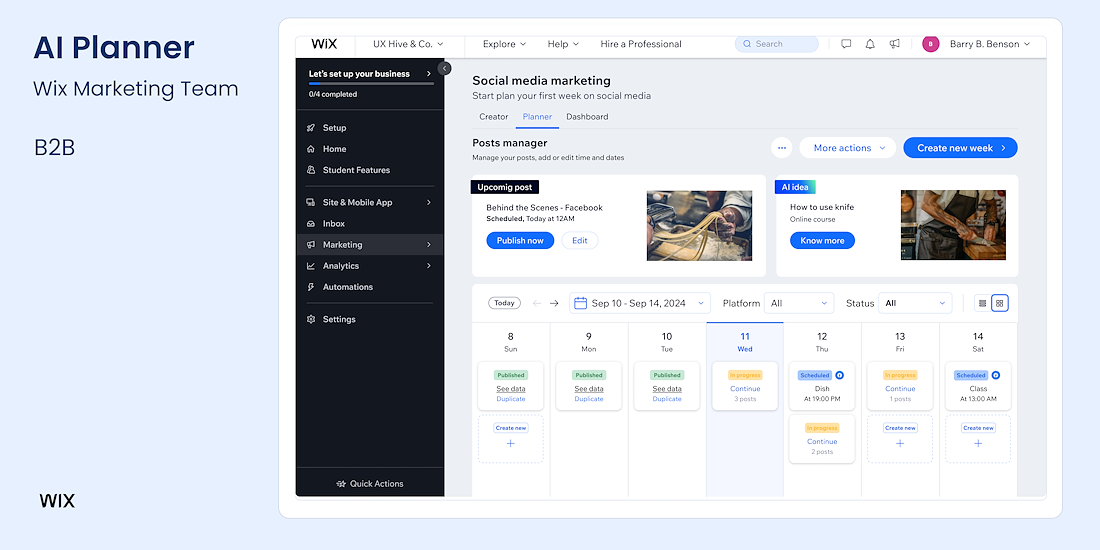
Task: Click the plus icon under Sunday 8
Action: pos(510,443)
